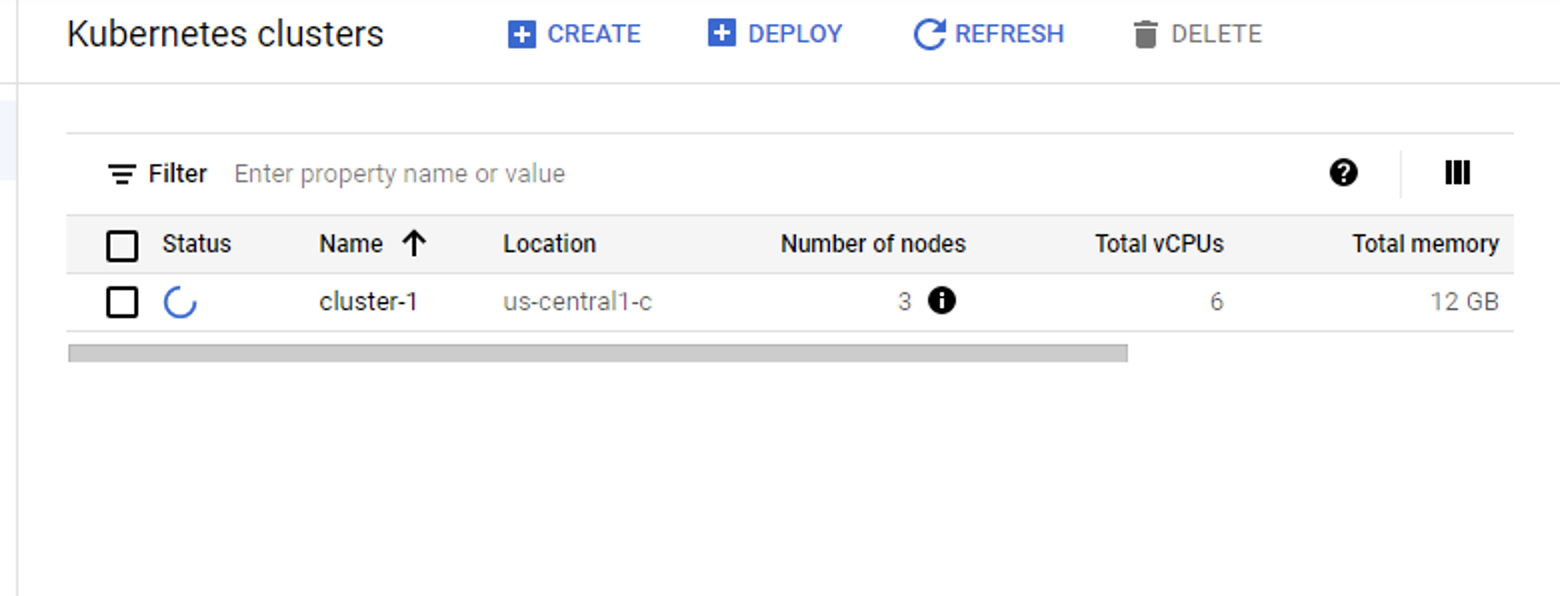Click the DEPLOY plus icon
The height and width of the screenshot is (596, 1560).
point(721,33)
